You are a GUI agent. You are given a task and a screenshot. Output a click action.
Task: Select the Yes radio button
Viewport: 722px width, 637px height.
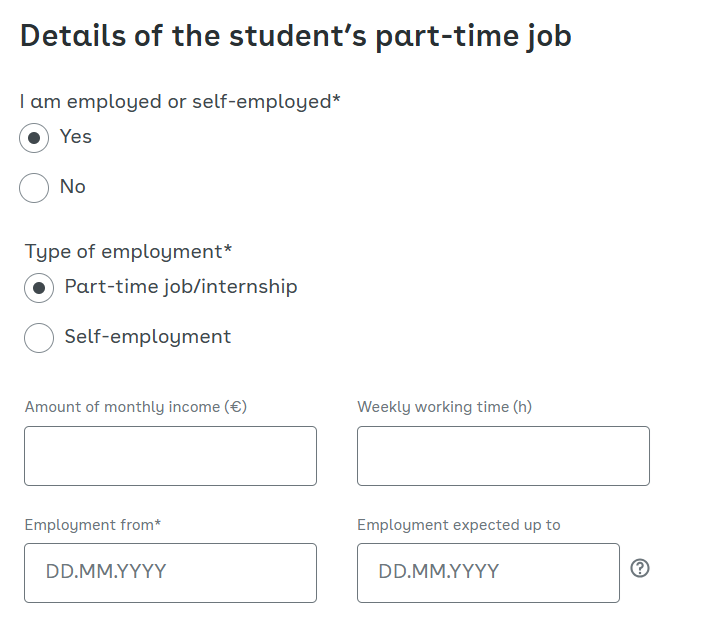coord(34,138)
